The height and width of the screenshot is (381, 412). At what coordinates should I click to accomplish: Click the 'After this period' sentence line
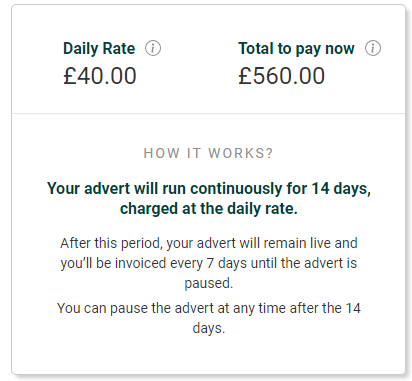pyautogui.click(x=209, y=243)
